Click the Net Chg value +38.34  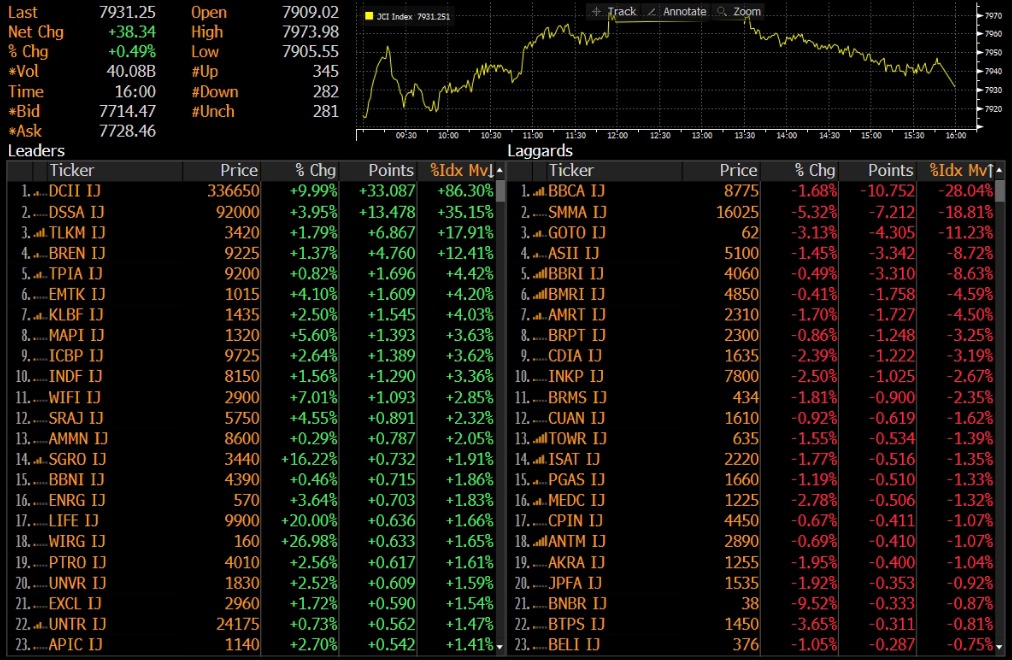[x=132, y=32]
